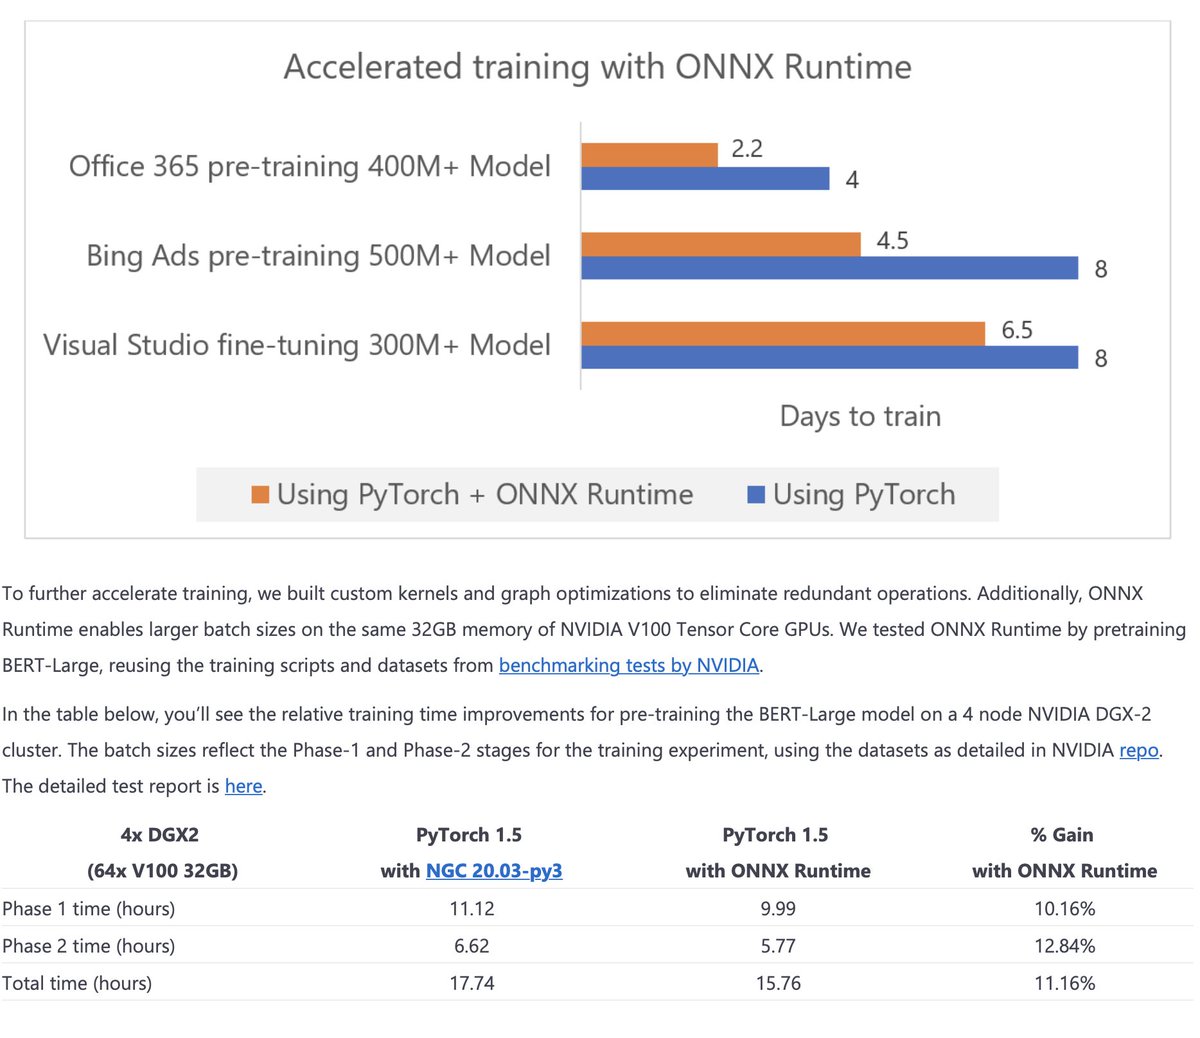Click the blue Using PyTorch legend swatch
1200x1038 pixels.
[x=756, y=494]
